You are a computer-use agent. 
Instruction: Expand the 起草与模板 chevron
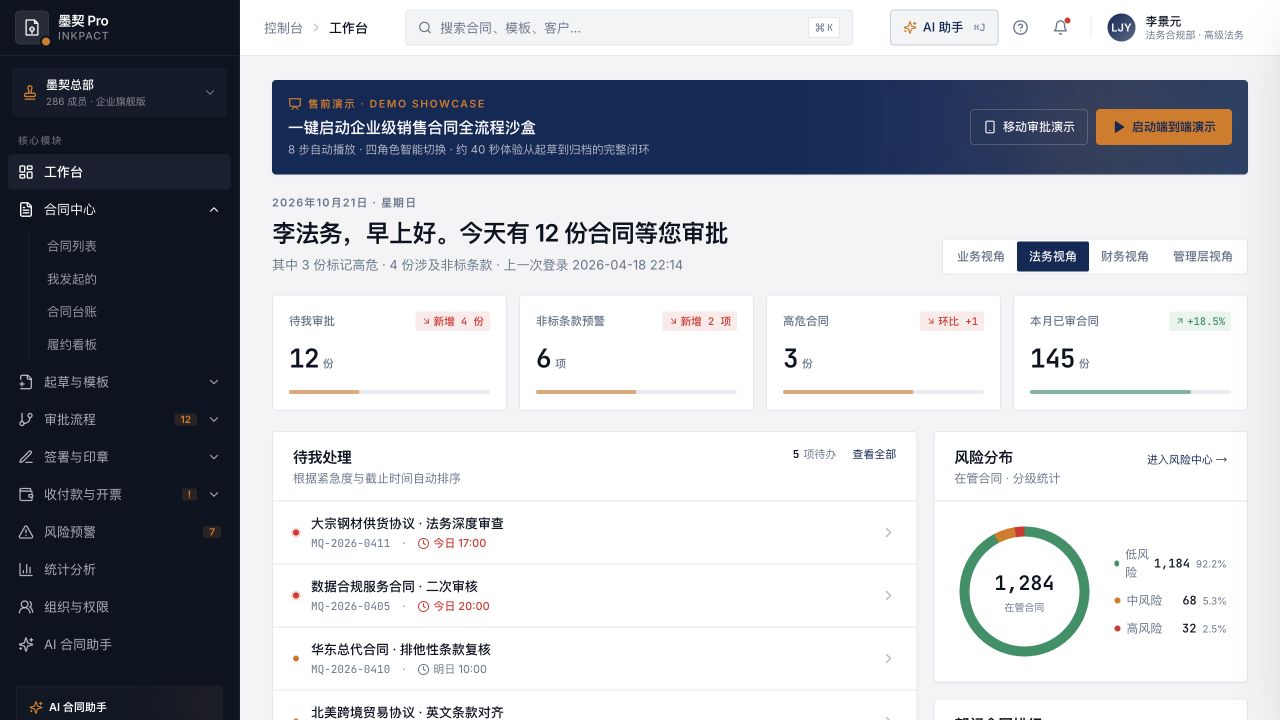[214, 382]
